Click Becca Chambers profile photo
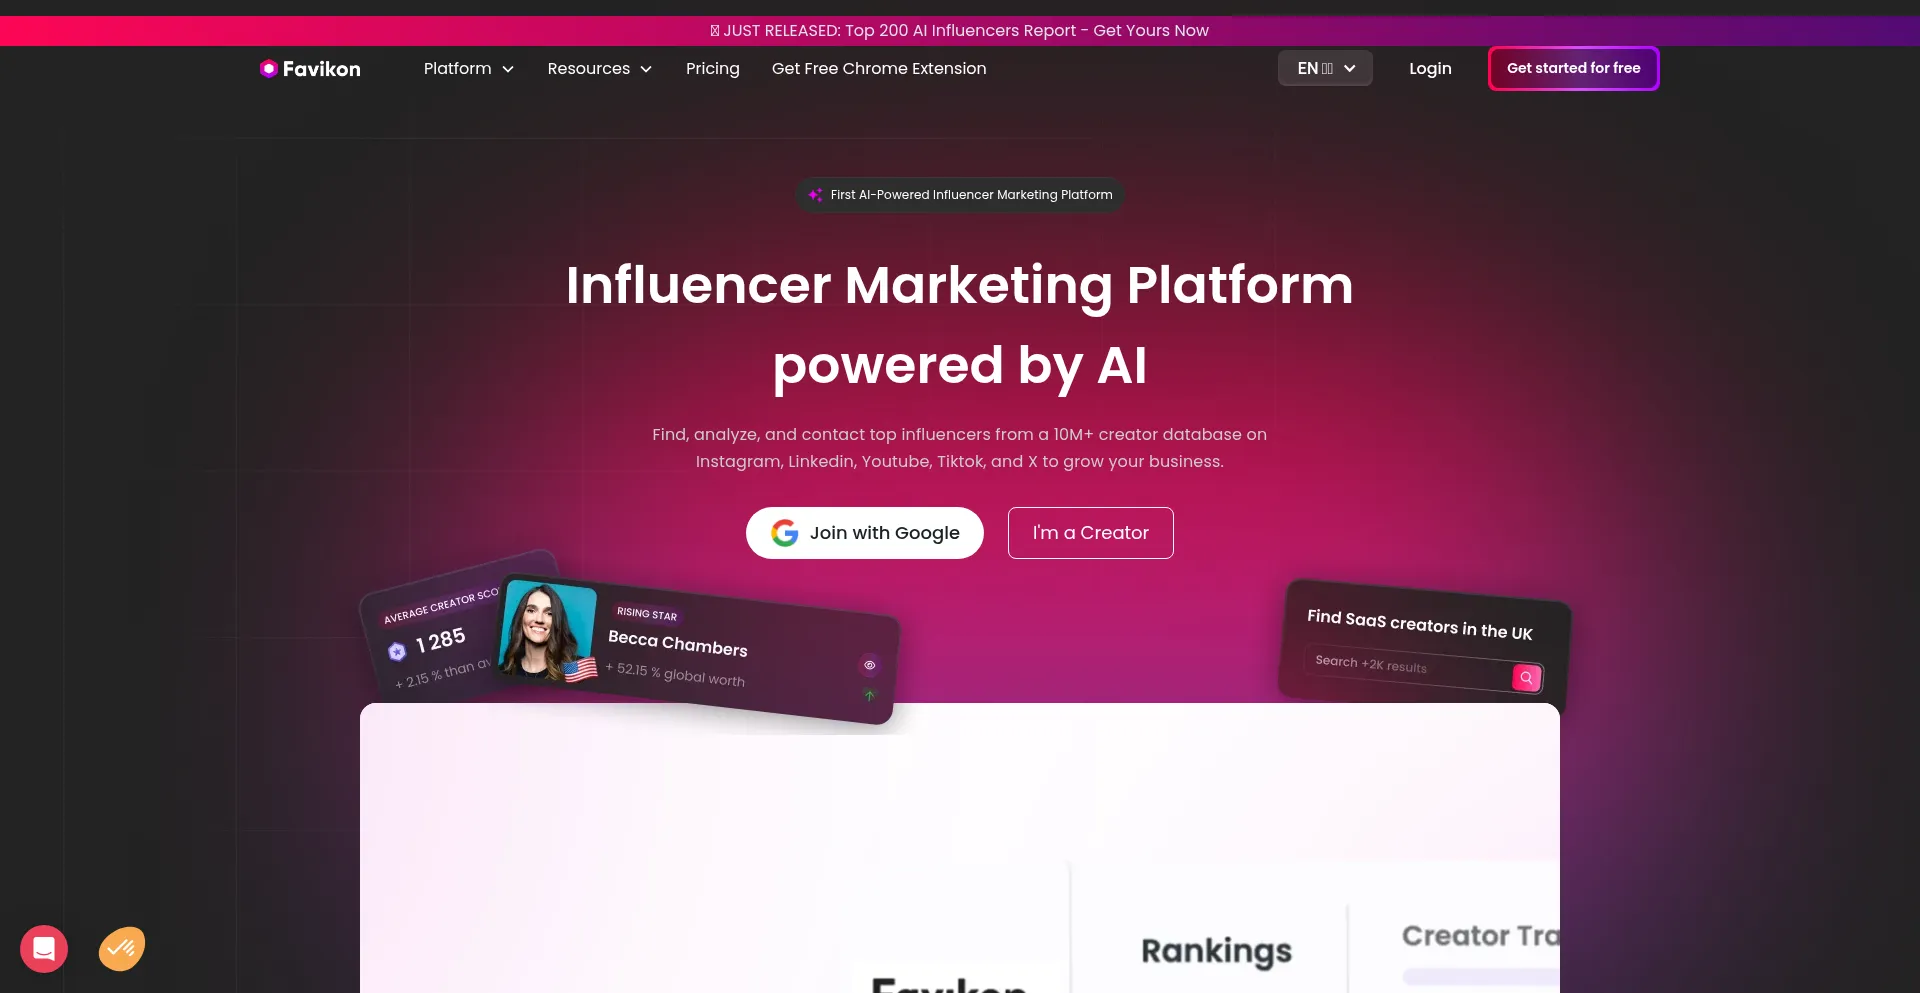Viewport: 1920px width, 993px height. [x=548, y=632]
